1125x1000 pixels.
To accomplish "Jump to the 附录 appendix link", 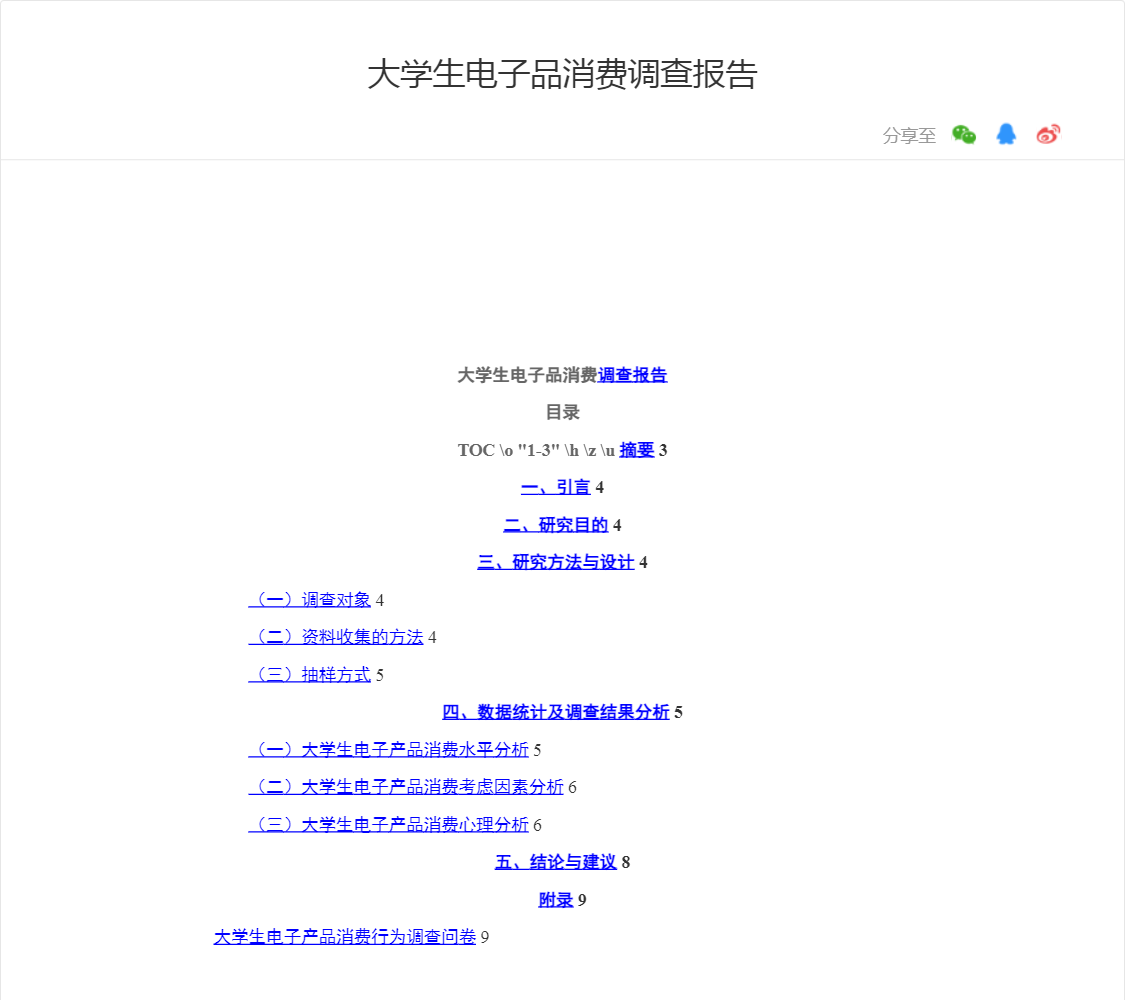I will (x=555, y=900).
